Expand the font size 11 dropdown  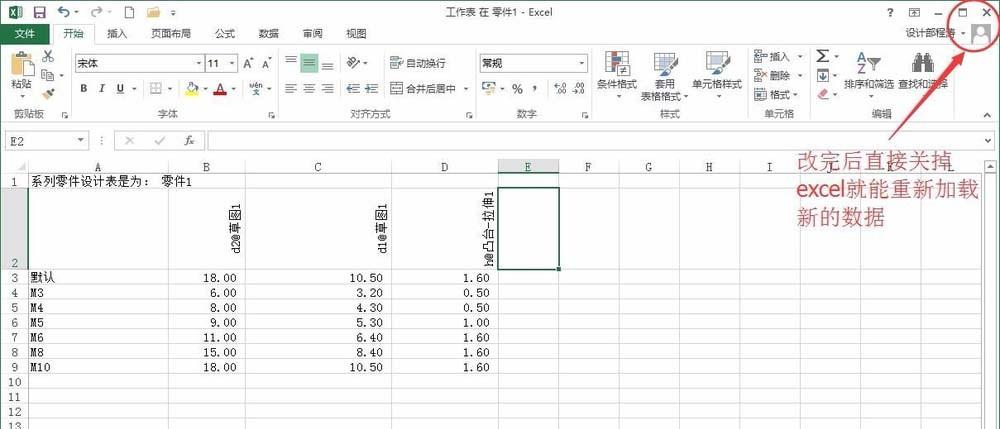coord(232,63)
